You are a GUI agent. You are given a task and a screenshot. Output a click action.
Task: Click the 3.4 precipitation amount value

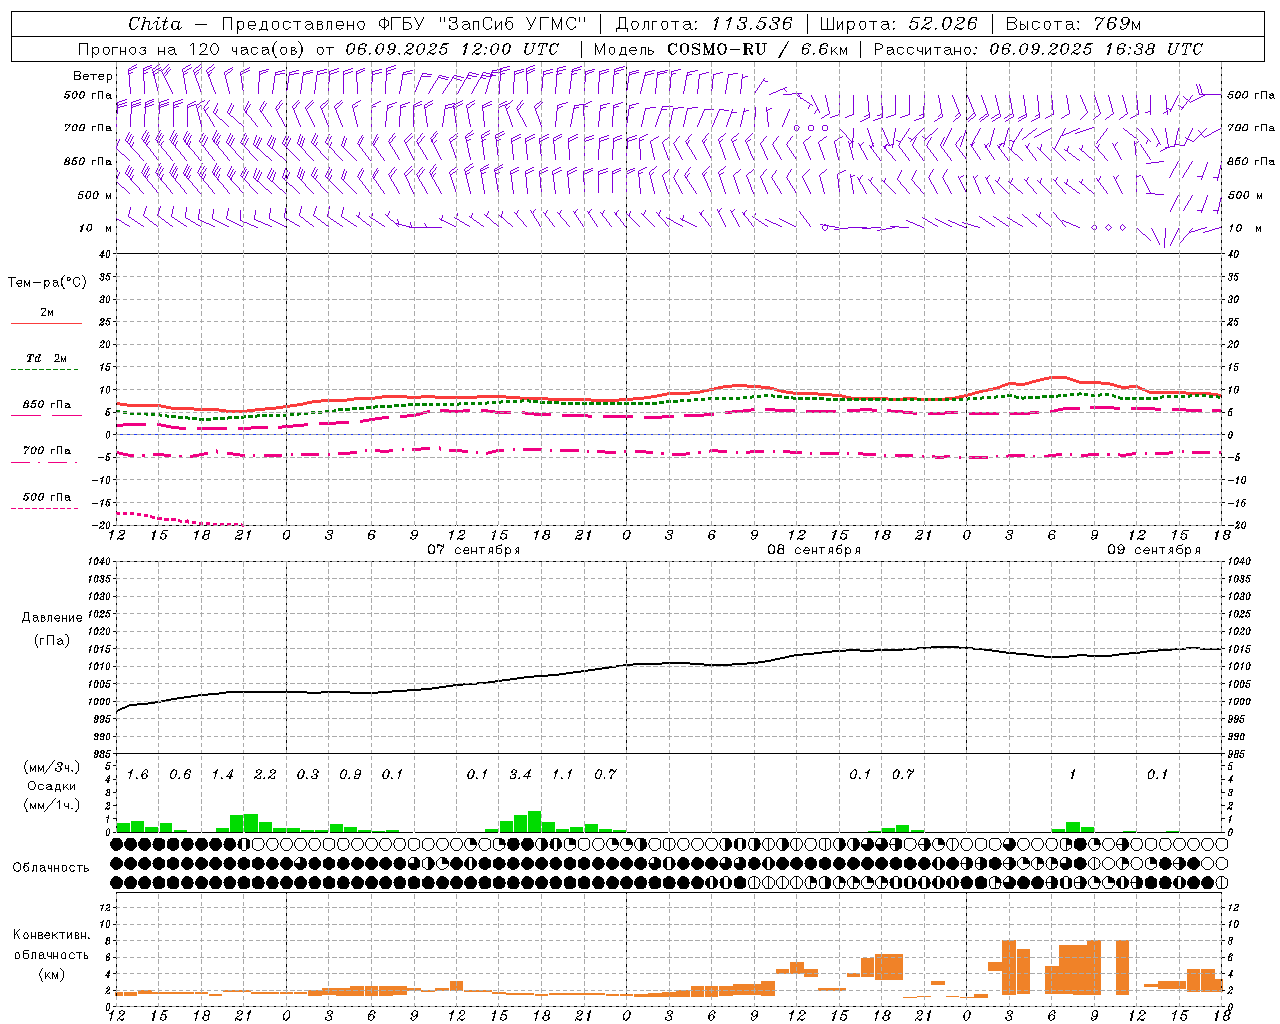pos(520,774)
